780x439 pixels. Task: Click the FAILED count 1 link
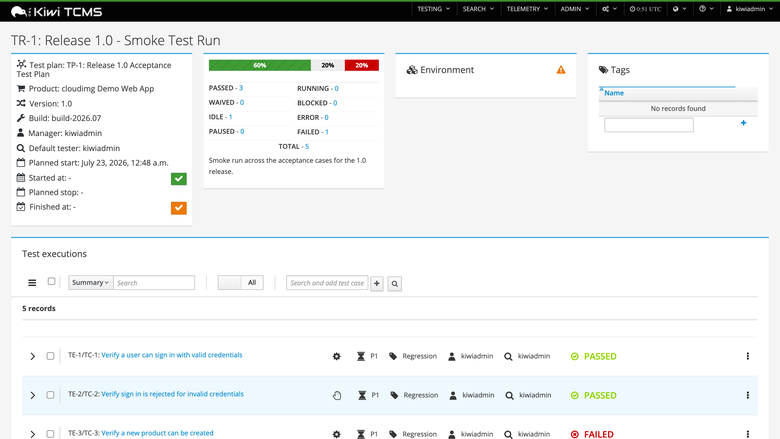coord(327,132)
